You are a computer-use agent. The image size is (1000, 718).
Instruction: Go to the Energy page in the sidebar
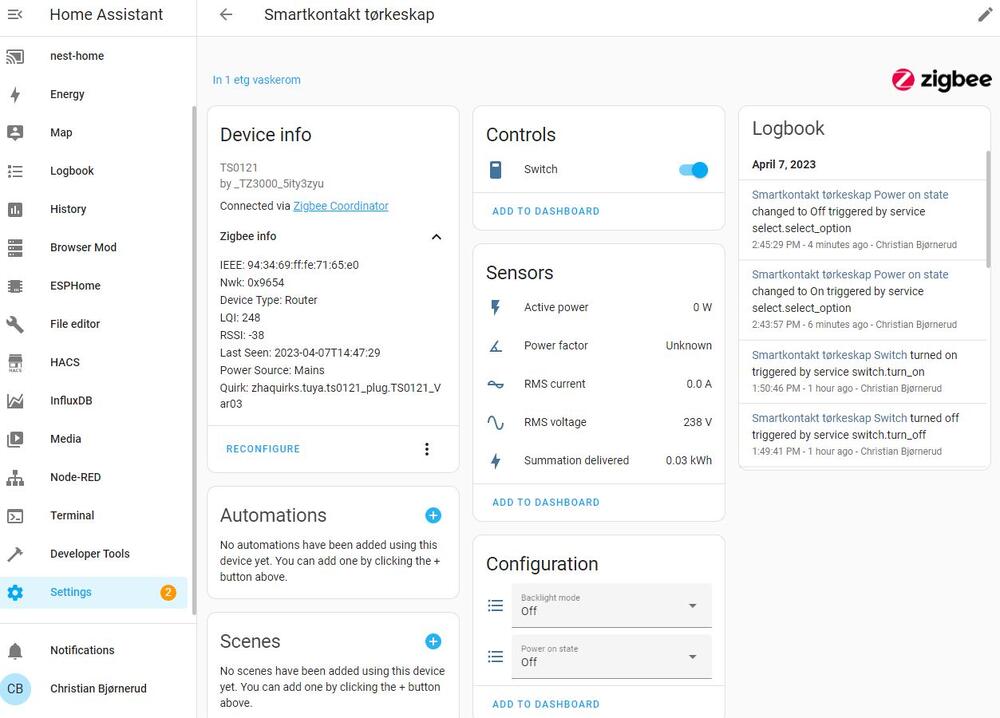pos(67,95)
